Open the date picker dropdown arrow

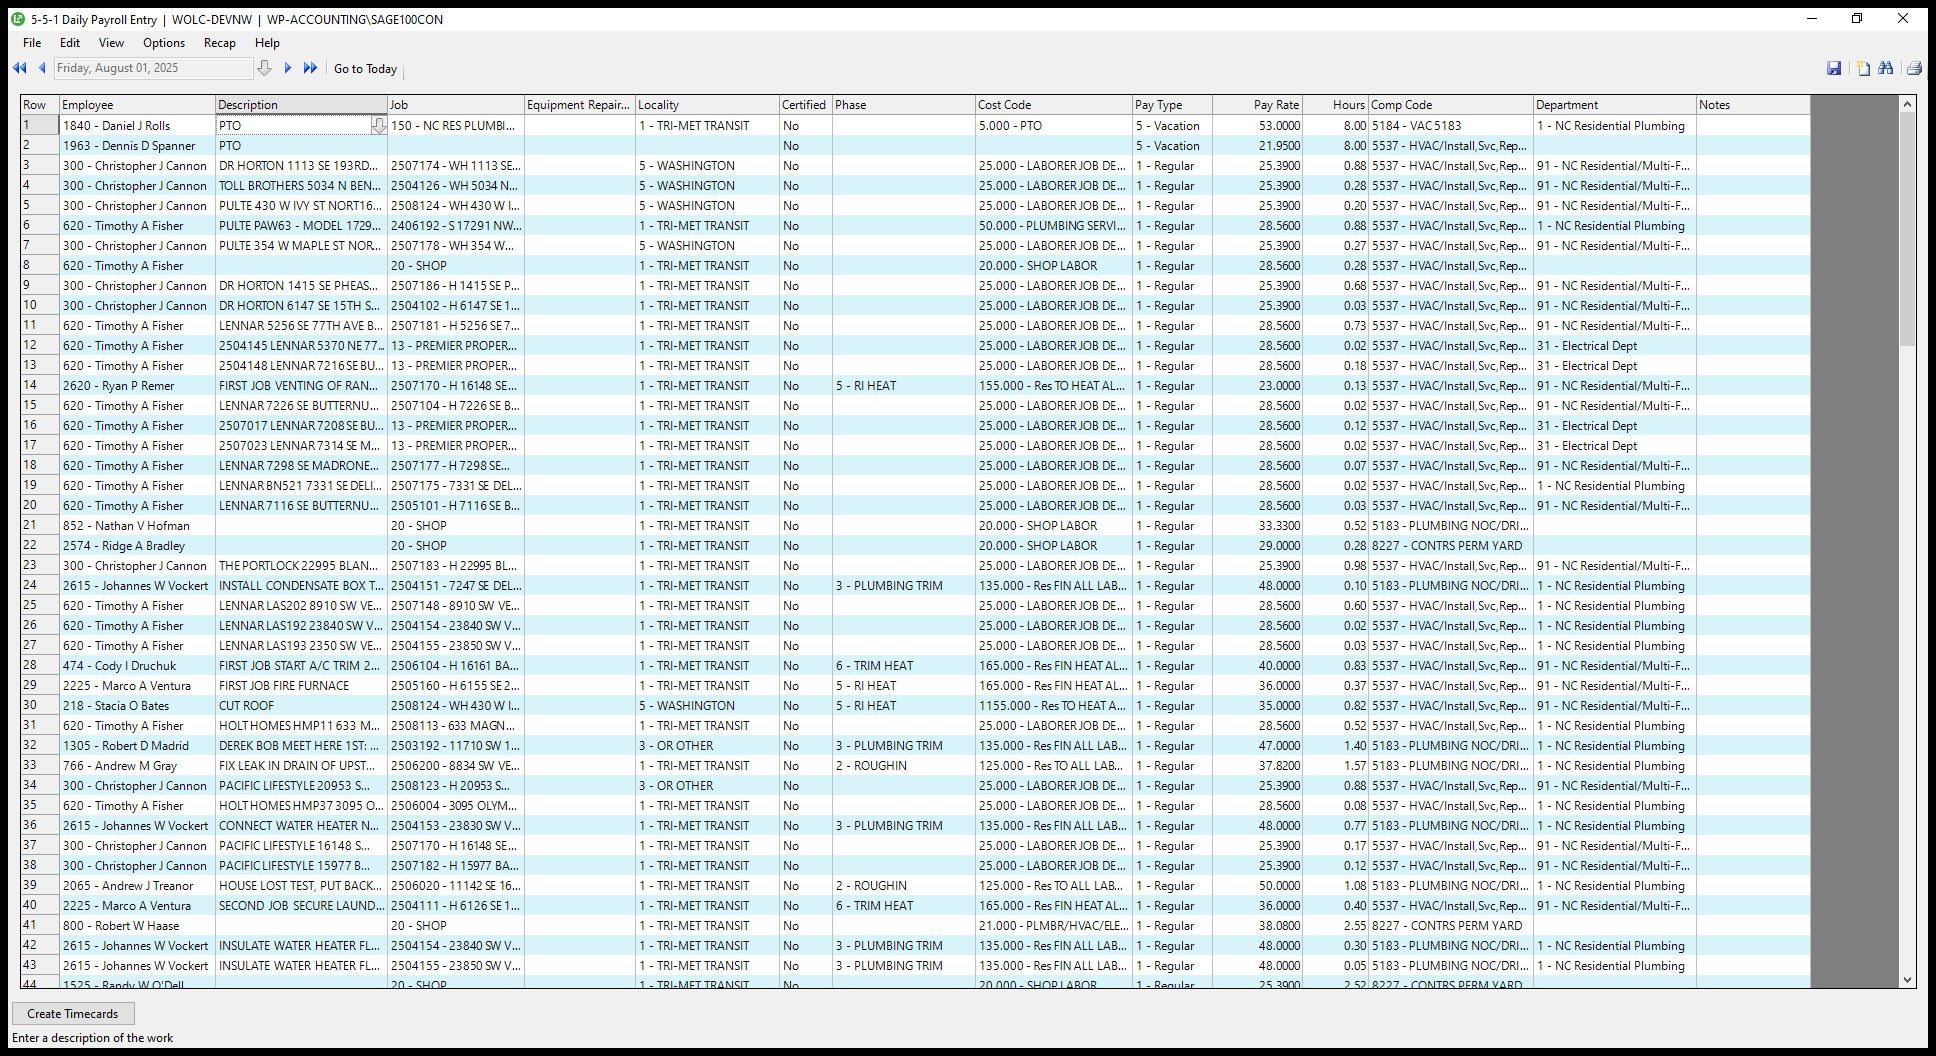coord(264,68)
